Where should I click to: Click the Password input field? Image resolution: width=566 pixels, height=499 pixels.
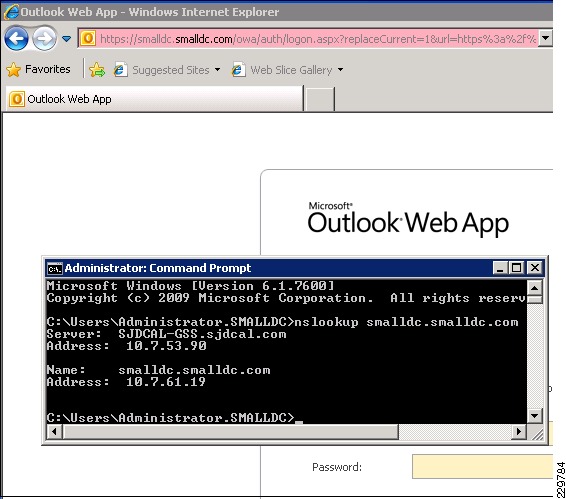coord(482,467)
